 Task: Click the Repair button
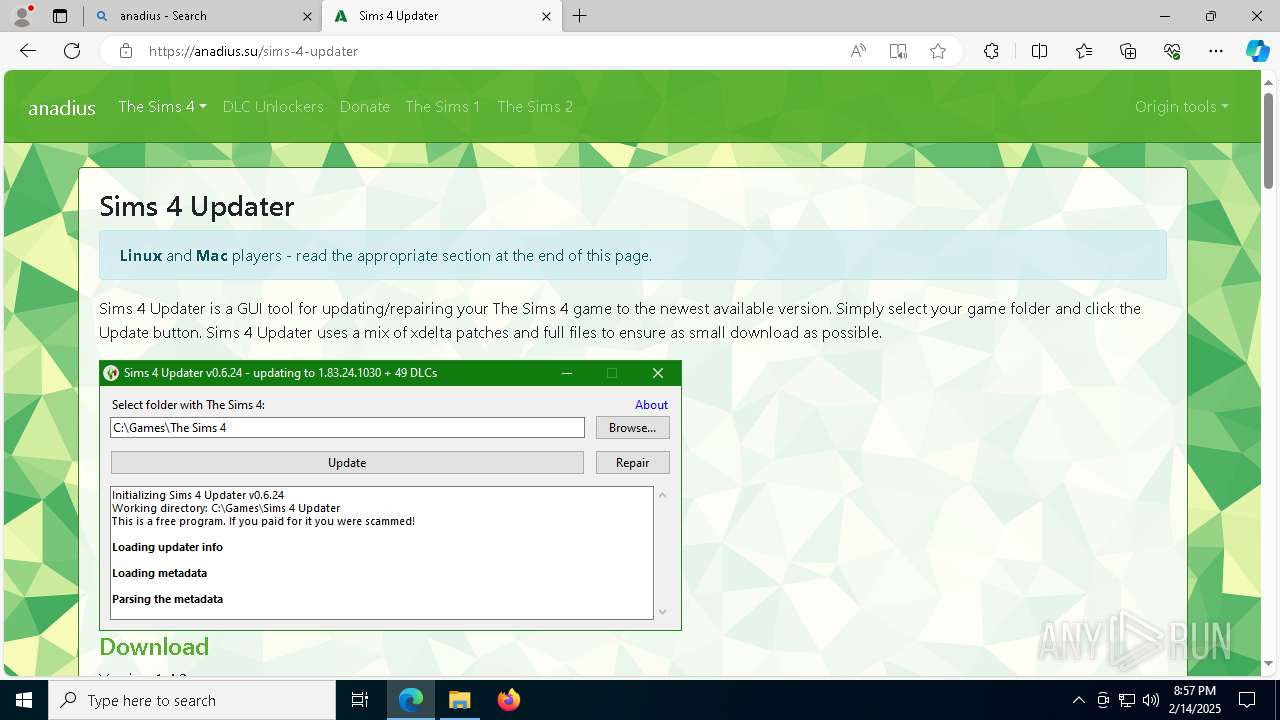(x=633, y=463)
